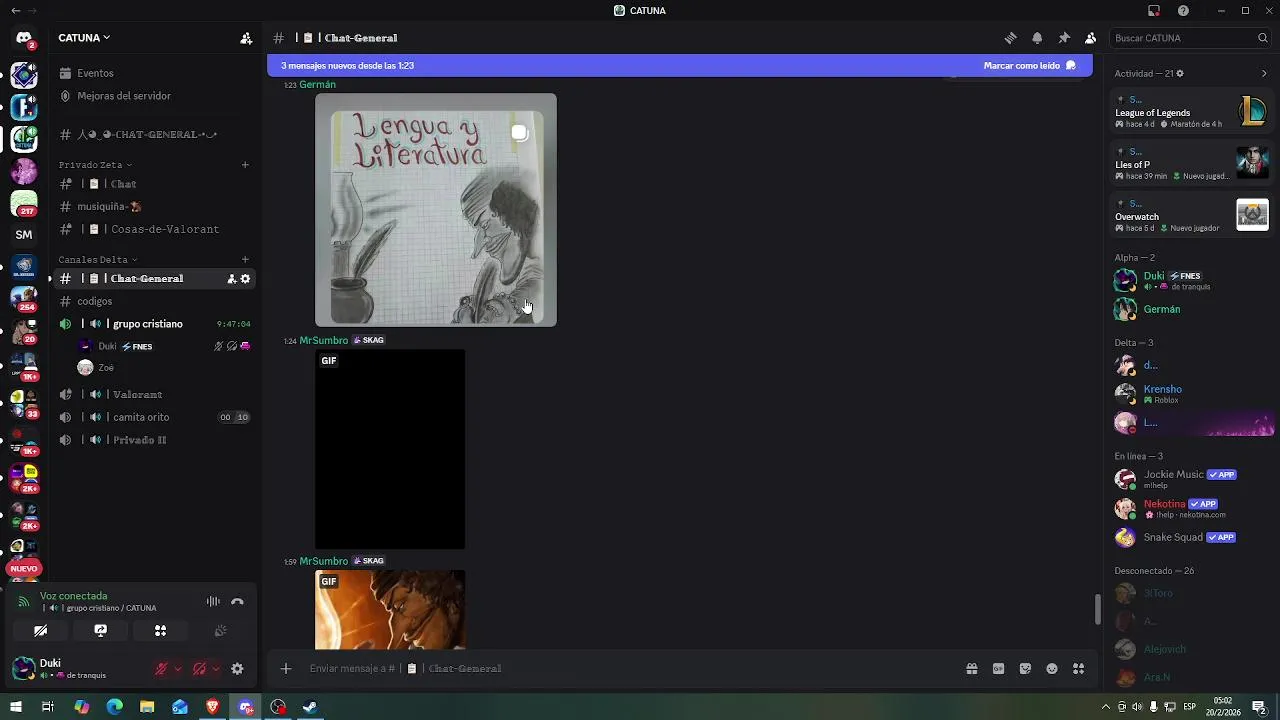
Task: Expand microphone input device options arrow
Action: point(178,669)
